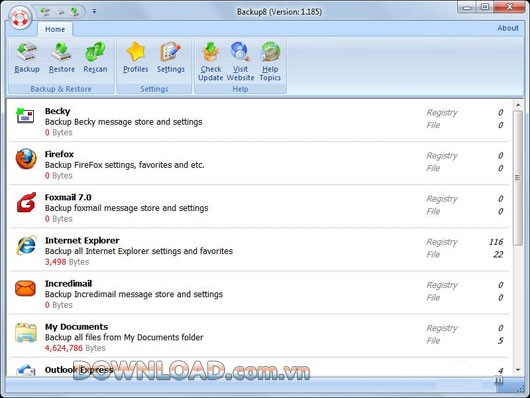Click Internet Explorer Registry count 116
This screenshot has height=398, width=530.
[496, 242]
